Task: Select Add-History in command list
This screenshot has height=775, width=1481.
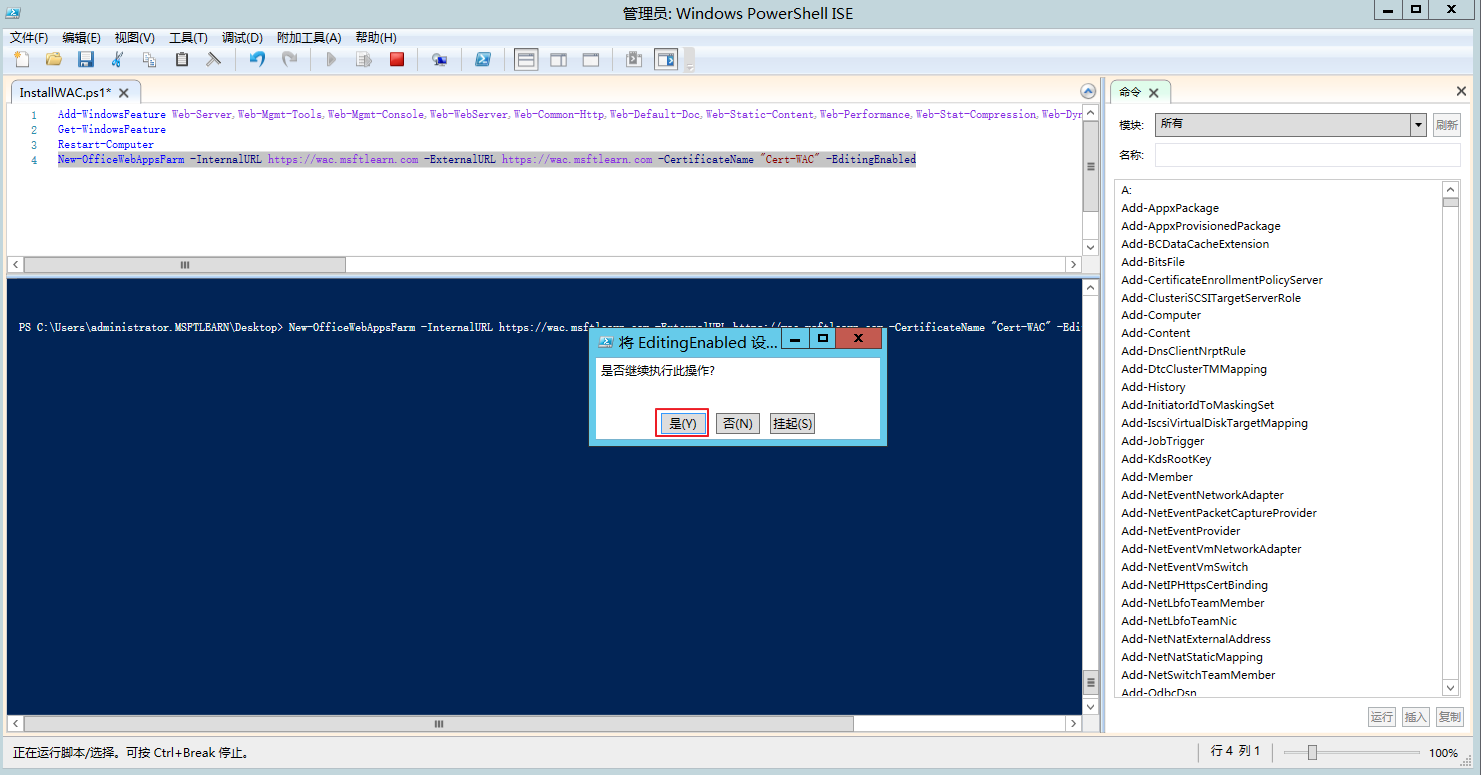Action: [1153, 387]
